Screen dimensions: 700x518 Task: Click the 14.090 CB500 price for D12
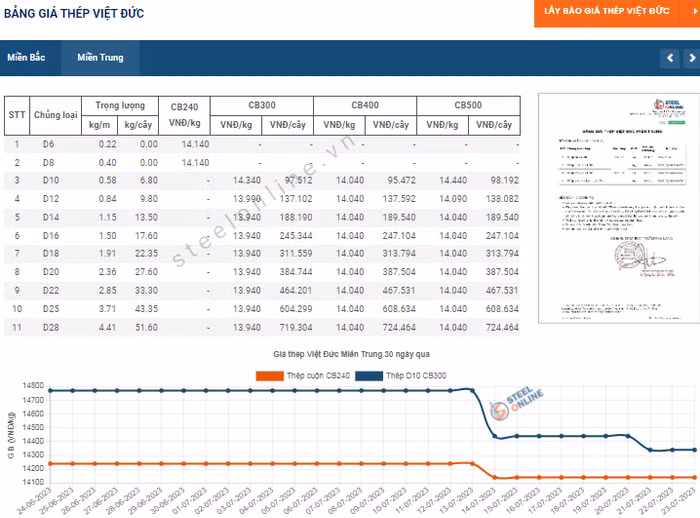tap(453, 199)
